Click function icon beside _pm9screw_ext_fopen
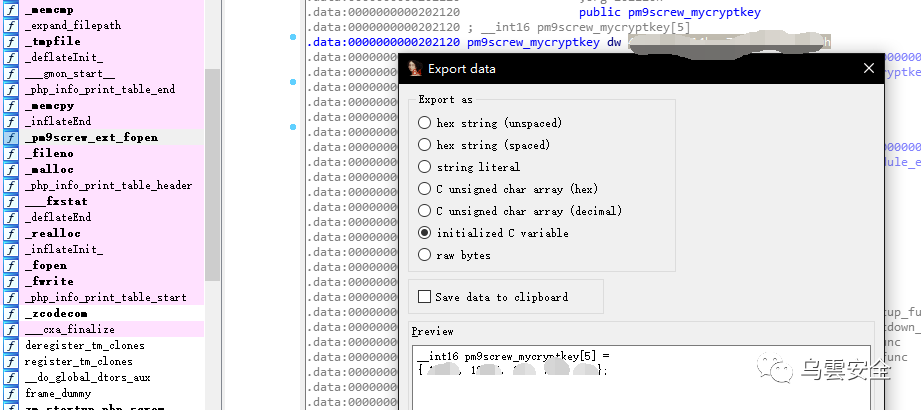This screenshot has width=921, height=410. 11,137
